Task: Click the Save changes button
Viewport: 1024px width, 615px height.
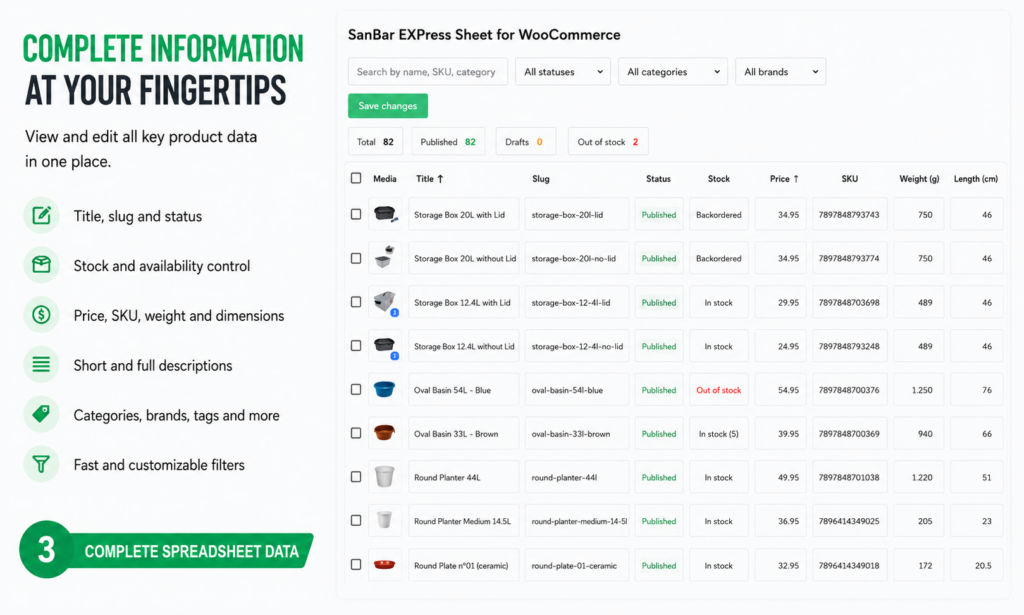Action: pyautogui.click(x=388, y=106)
